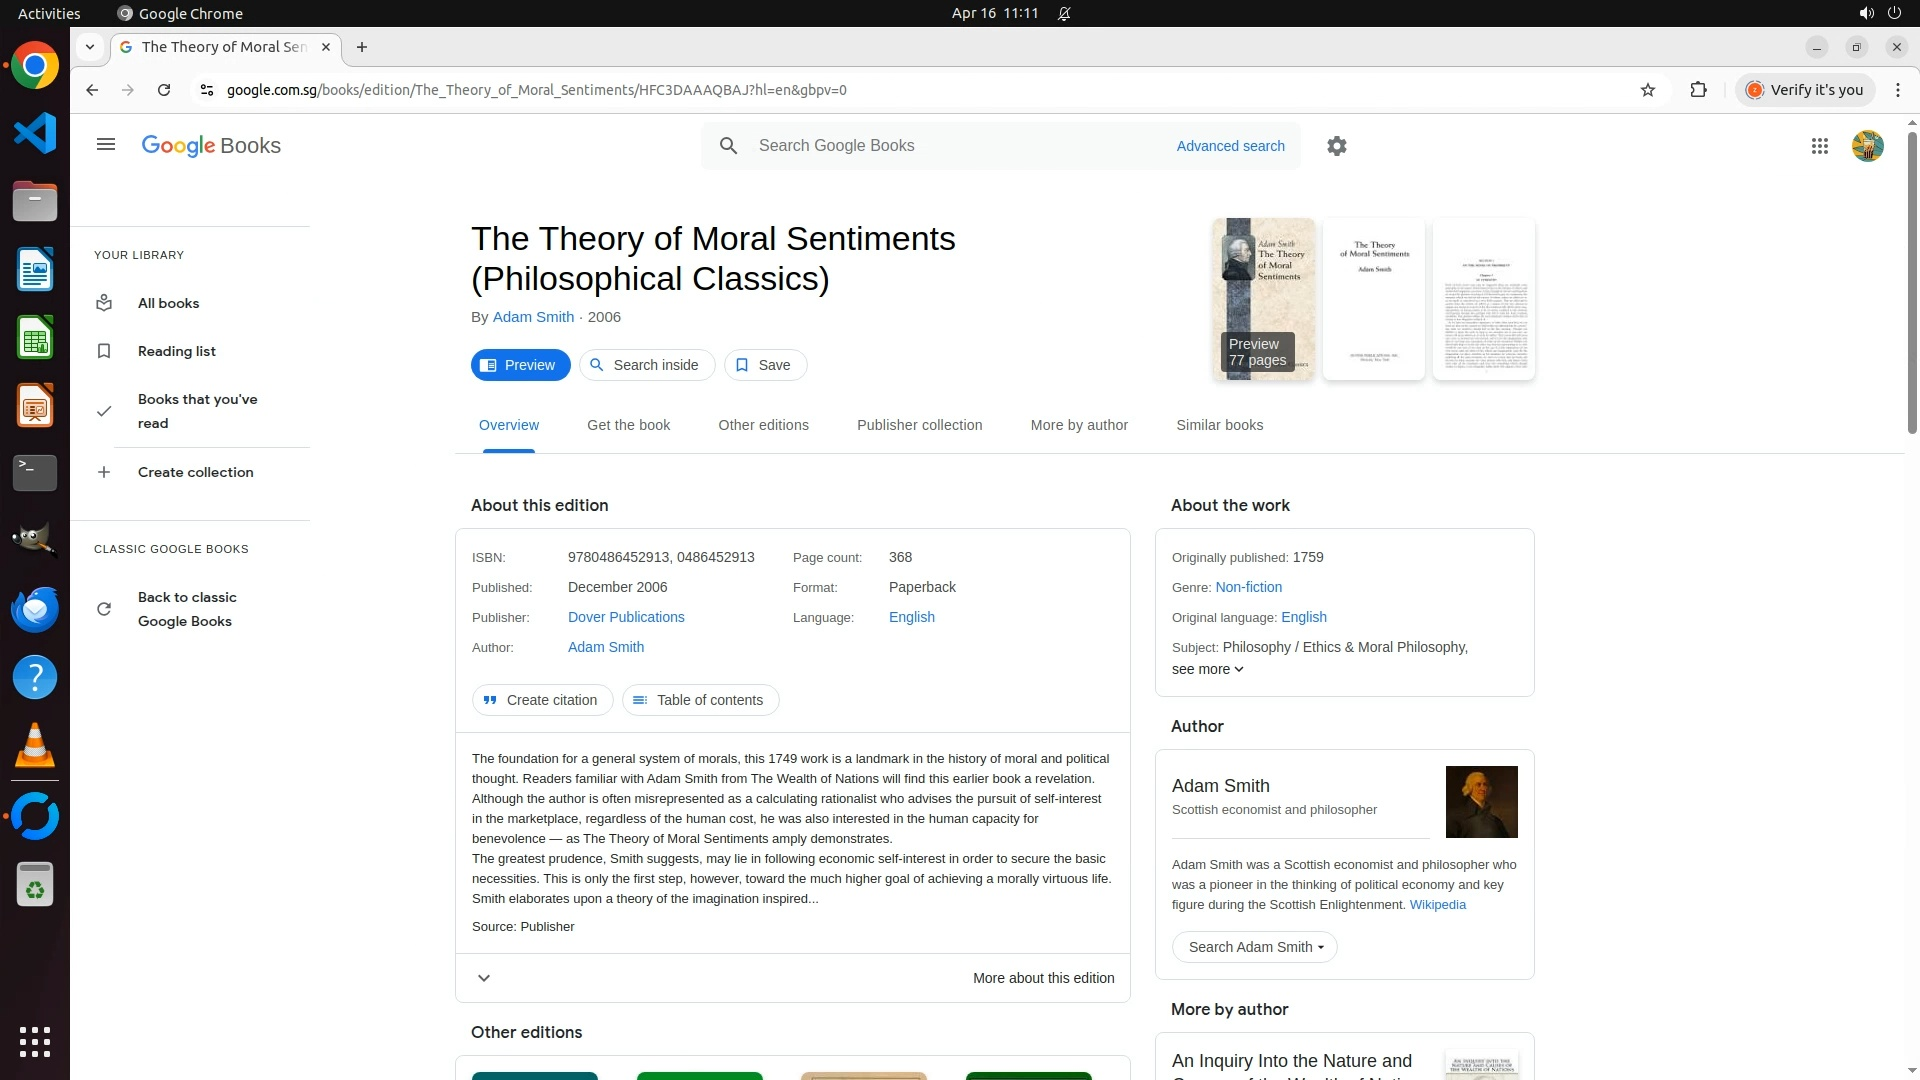Click the search magnifier icon
The image size is (1920, 1080).
point(729,146)
